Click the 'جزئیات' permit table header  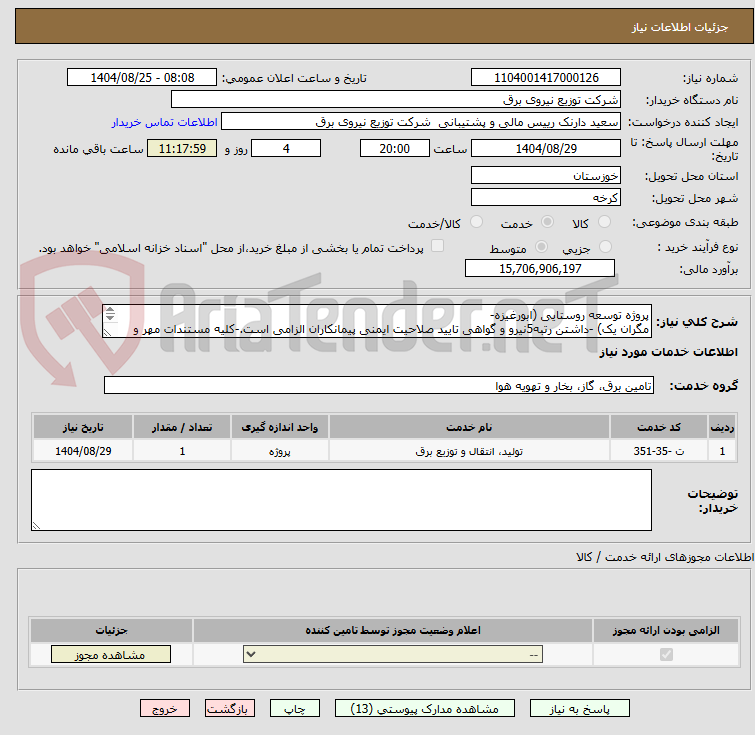(x=111, y=630)
